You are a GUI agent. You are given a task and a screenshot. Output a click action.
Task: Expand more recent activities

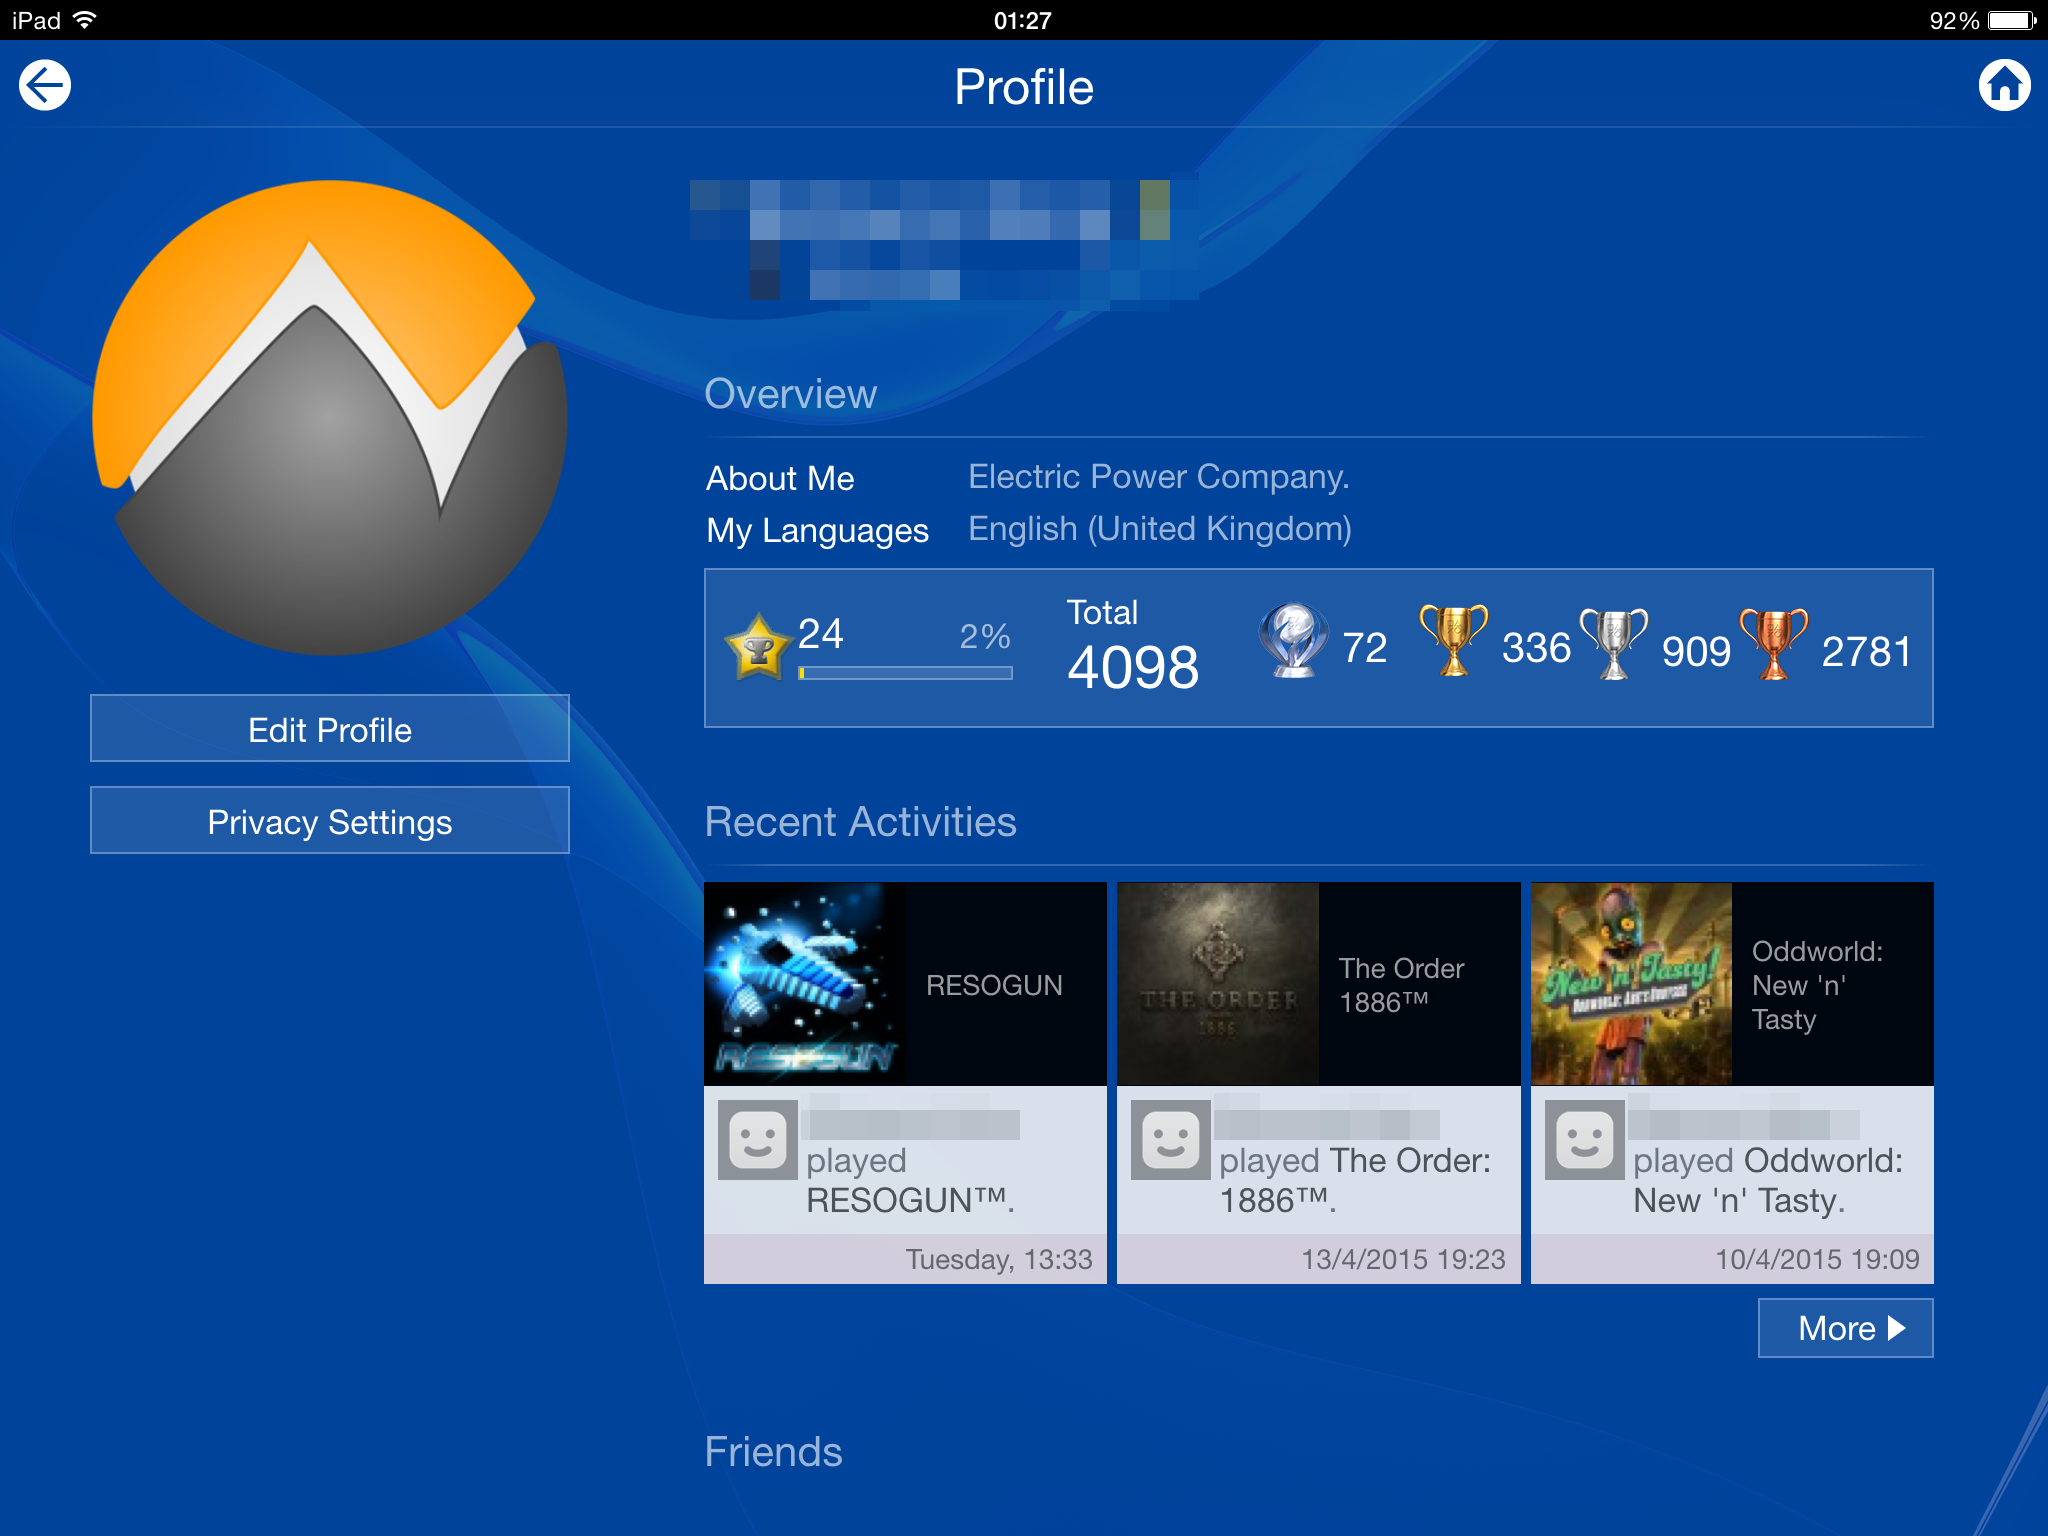point(1845,1328)
